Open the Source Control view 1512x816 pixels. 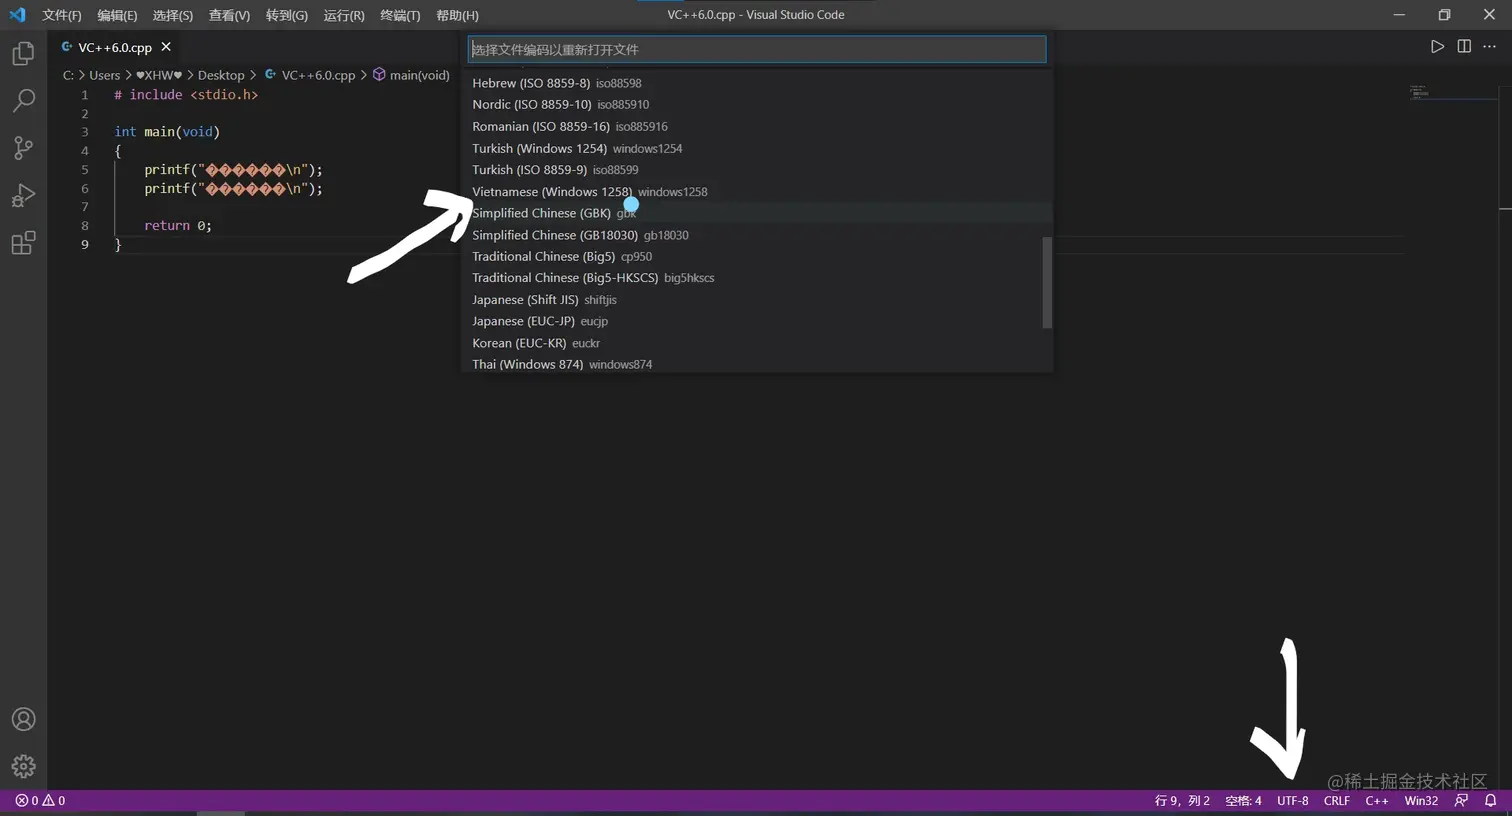tap(23, 148)
